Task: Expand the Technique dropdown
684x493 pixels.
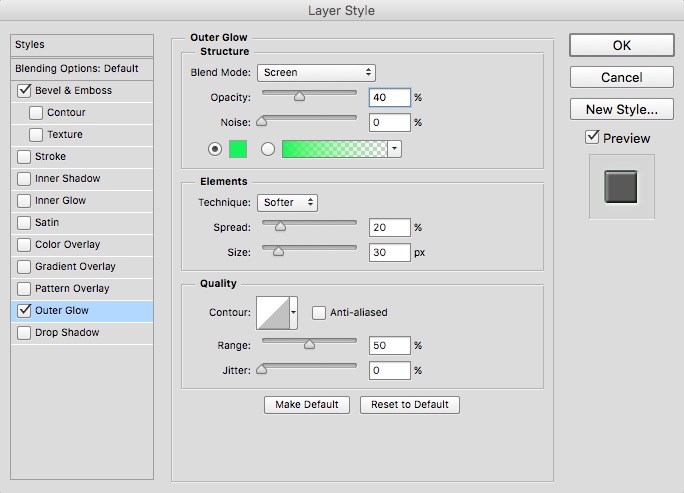Action: [x=287, y=203]
